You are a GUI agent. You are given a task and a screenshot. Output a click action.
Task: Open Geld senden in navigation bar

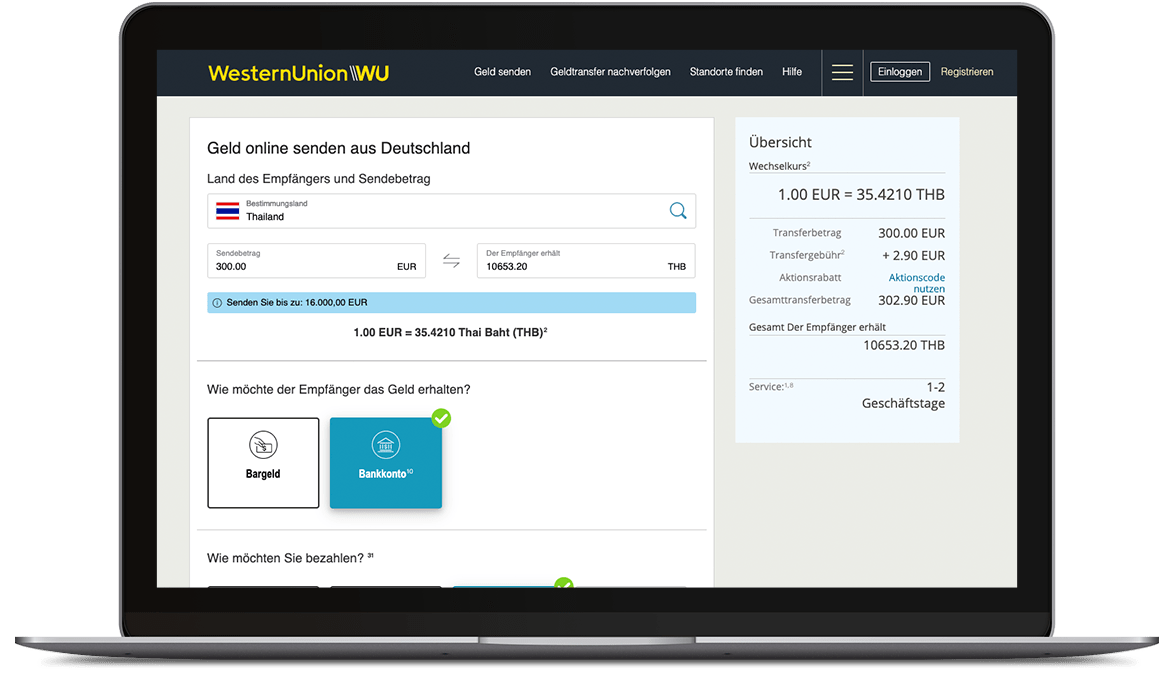coord(502,72)
